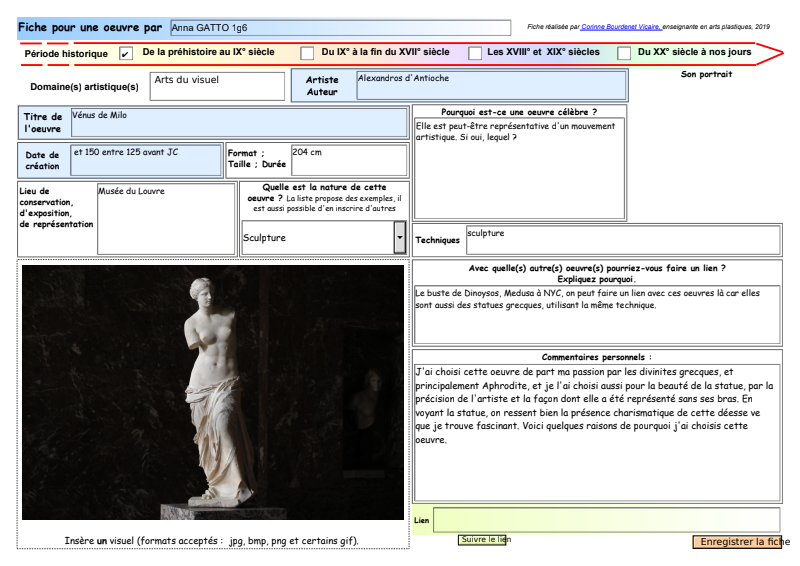Enable the 'Les XVIII° et XIX° siècles' checkbox
The height and width of the screenshot is (566, 800).
point(476,53)
